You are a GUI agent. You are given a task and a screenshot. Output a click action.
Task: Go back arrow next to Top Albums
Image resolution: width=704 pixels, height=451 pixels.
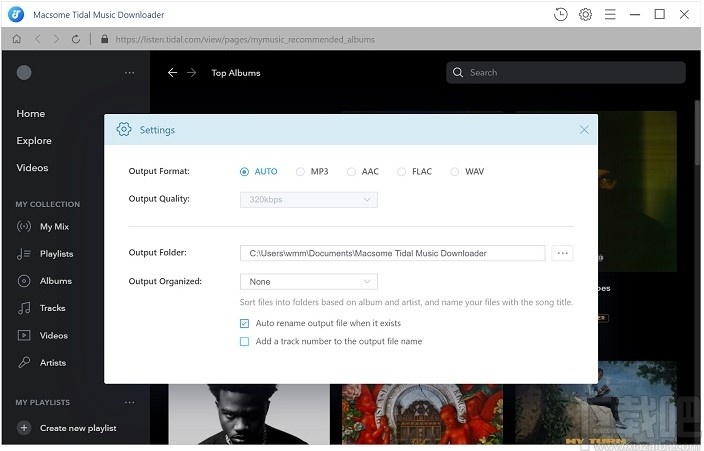(172, 73)
